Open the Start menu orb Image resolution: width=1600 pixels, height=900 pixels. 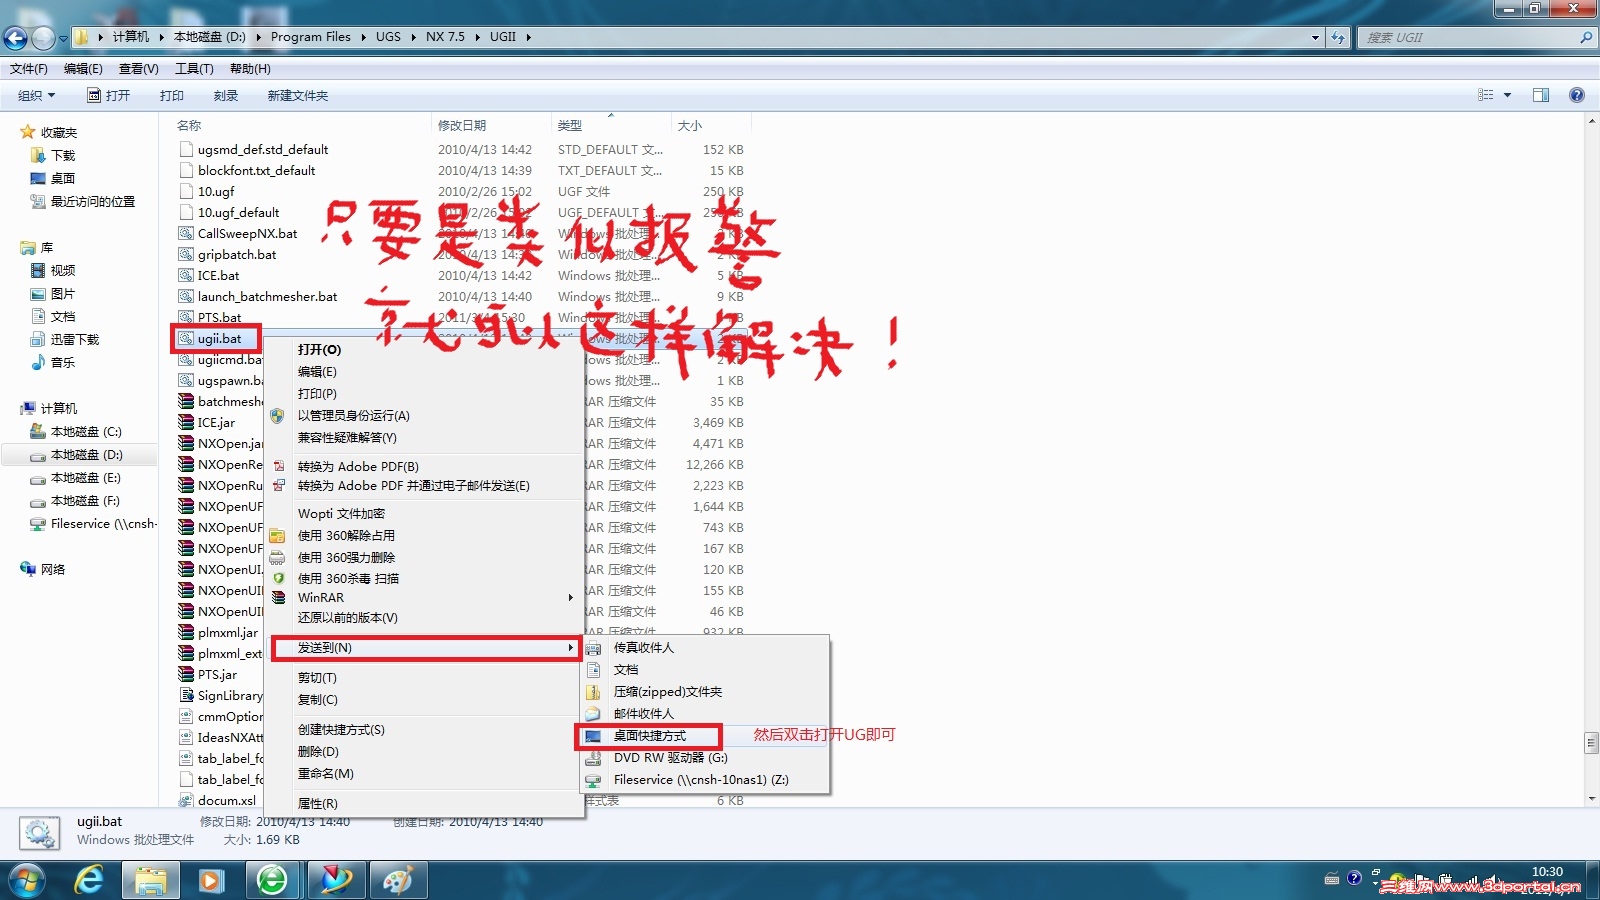coord(27,880)
